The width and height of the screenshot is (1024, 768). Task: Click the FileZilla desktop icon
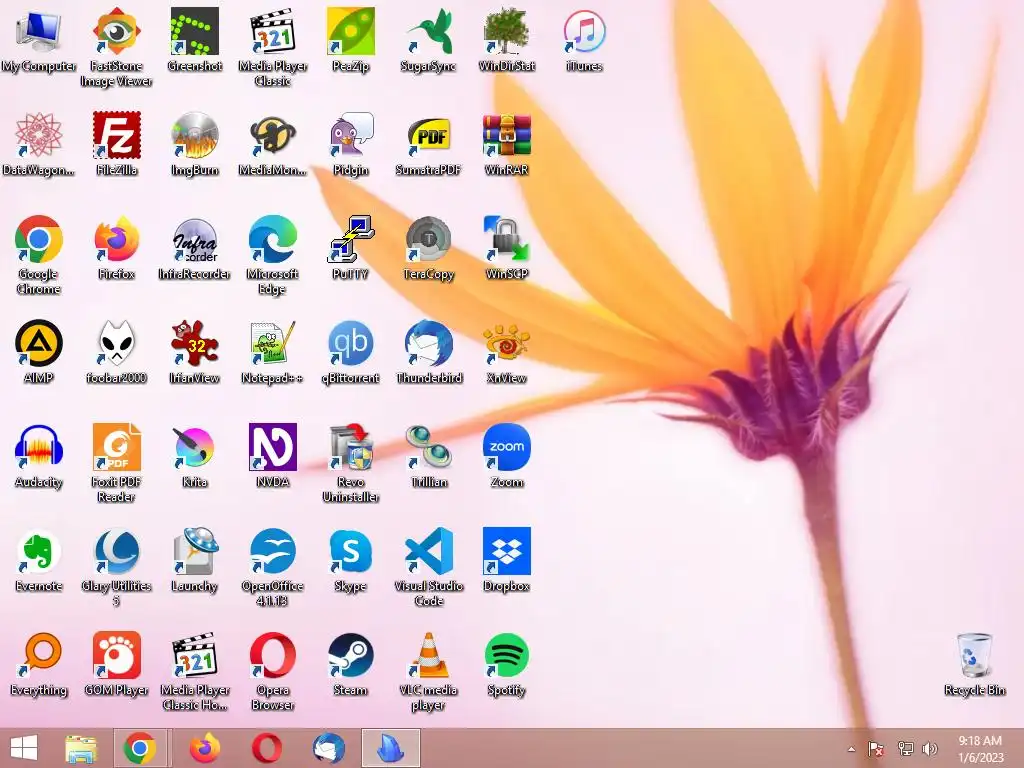tap(116, 135)
